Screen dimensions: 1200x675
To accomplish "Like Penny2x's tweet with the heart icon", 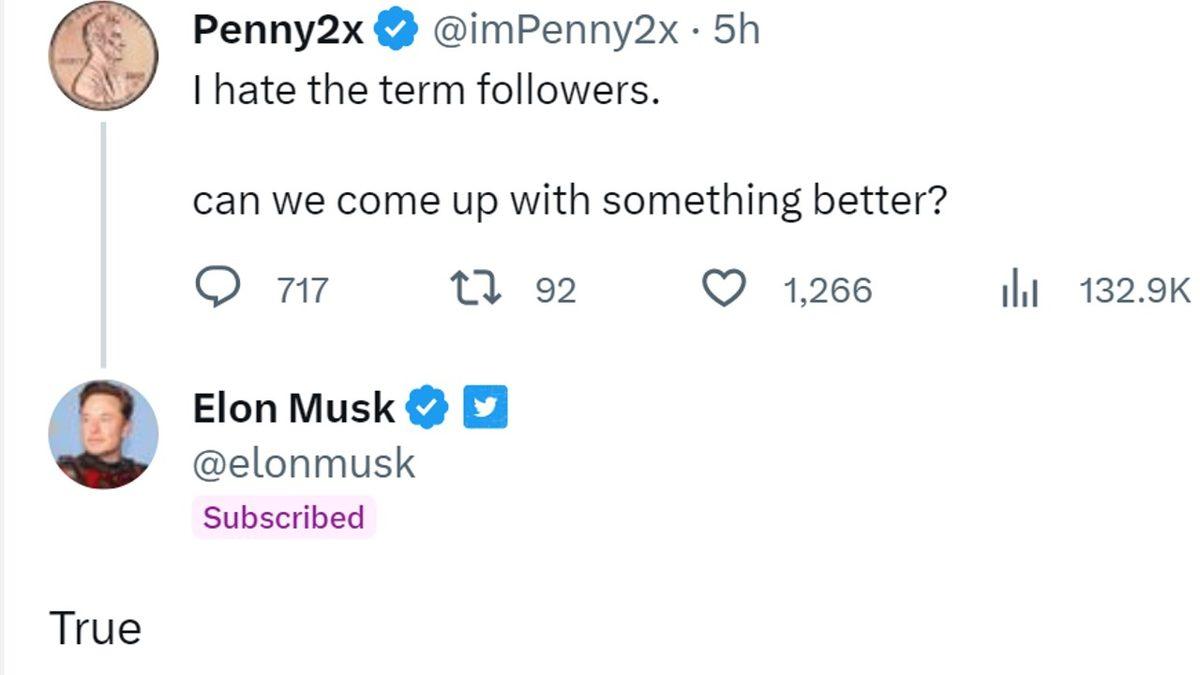I will click(725, 287).
